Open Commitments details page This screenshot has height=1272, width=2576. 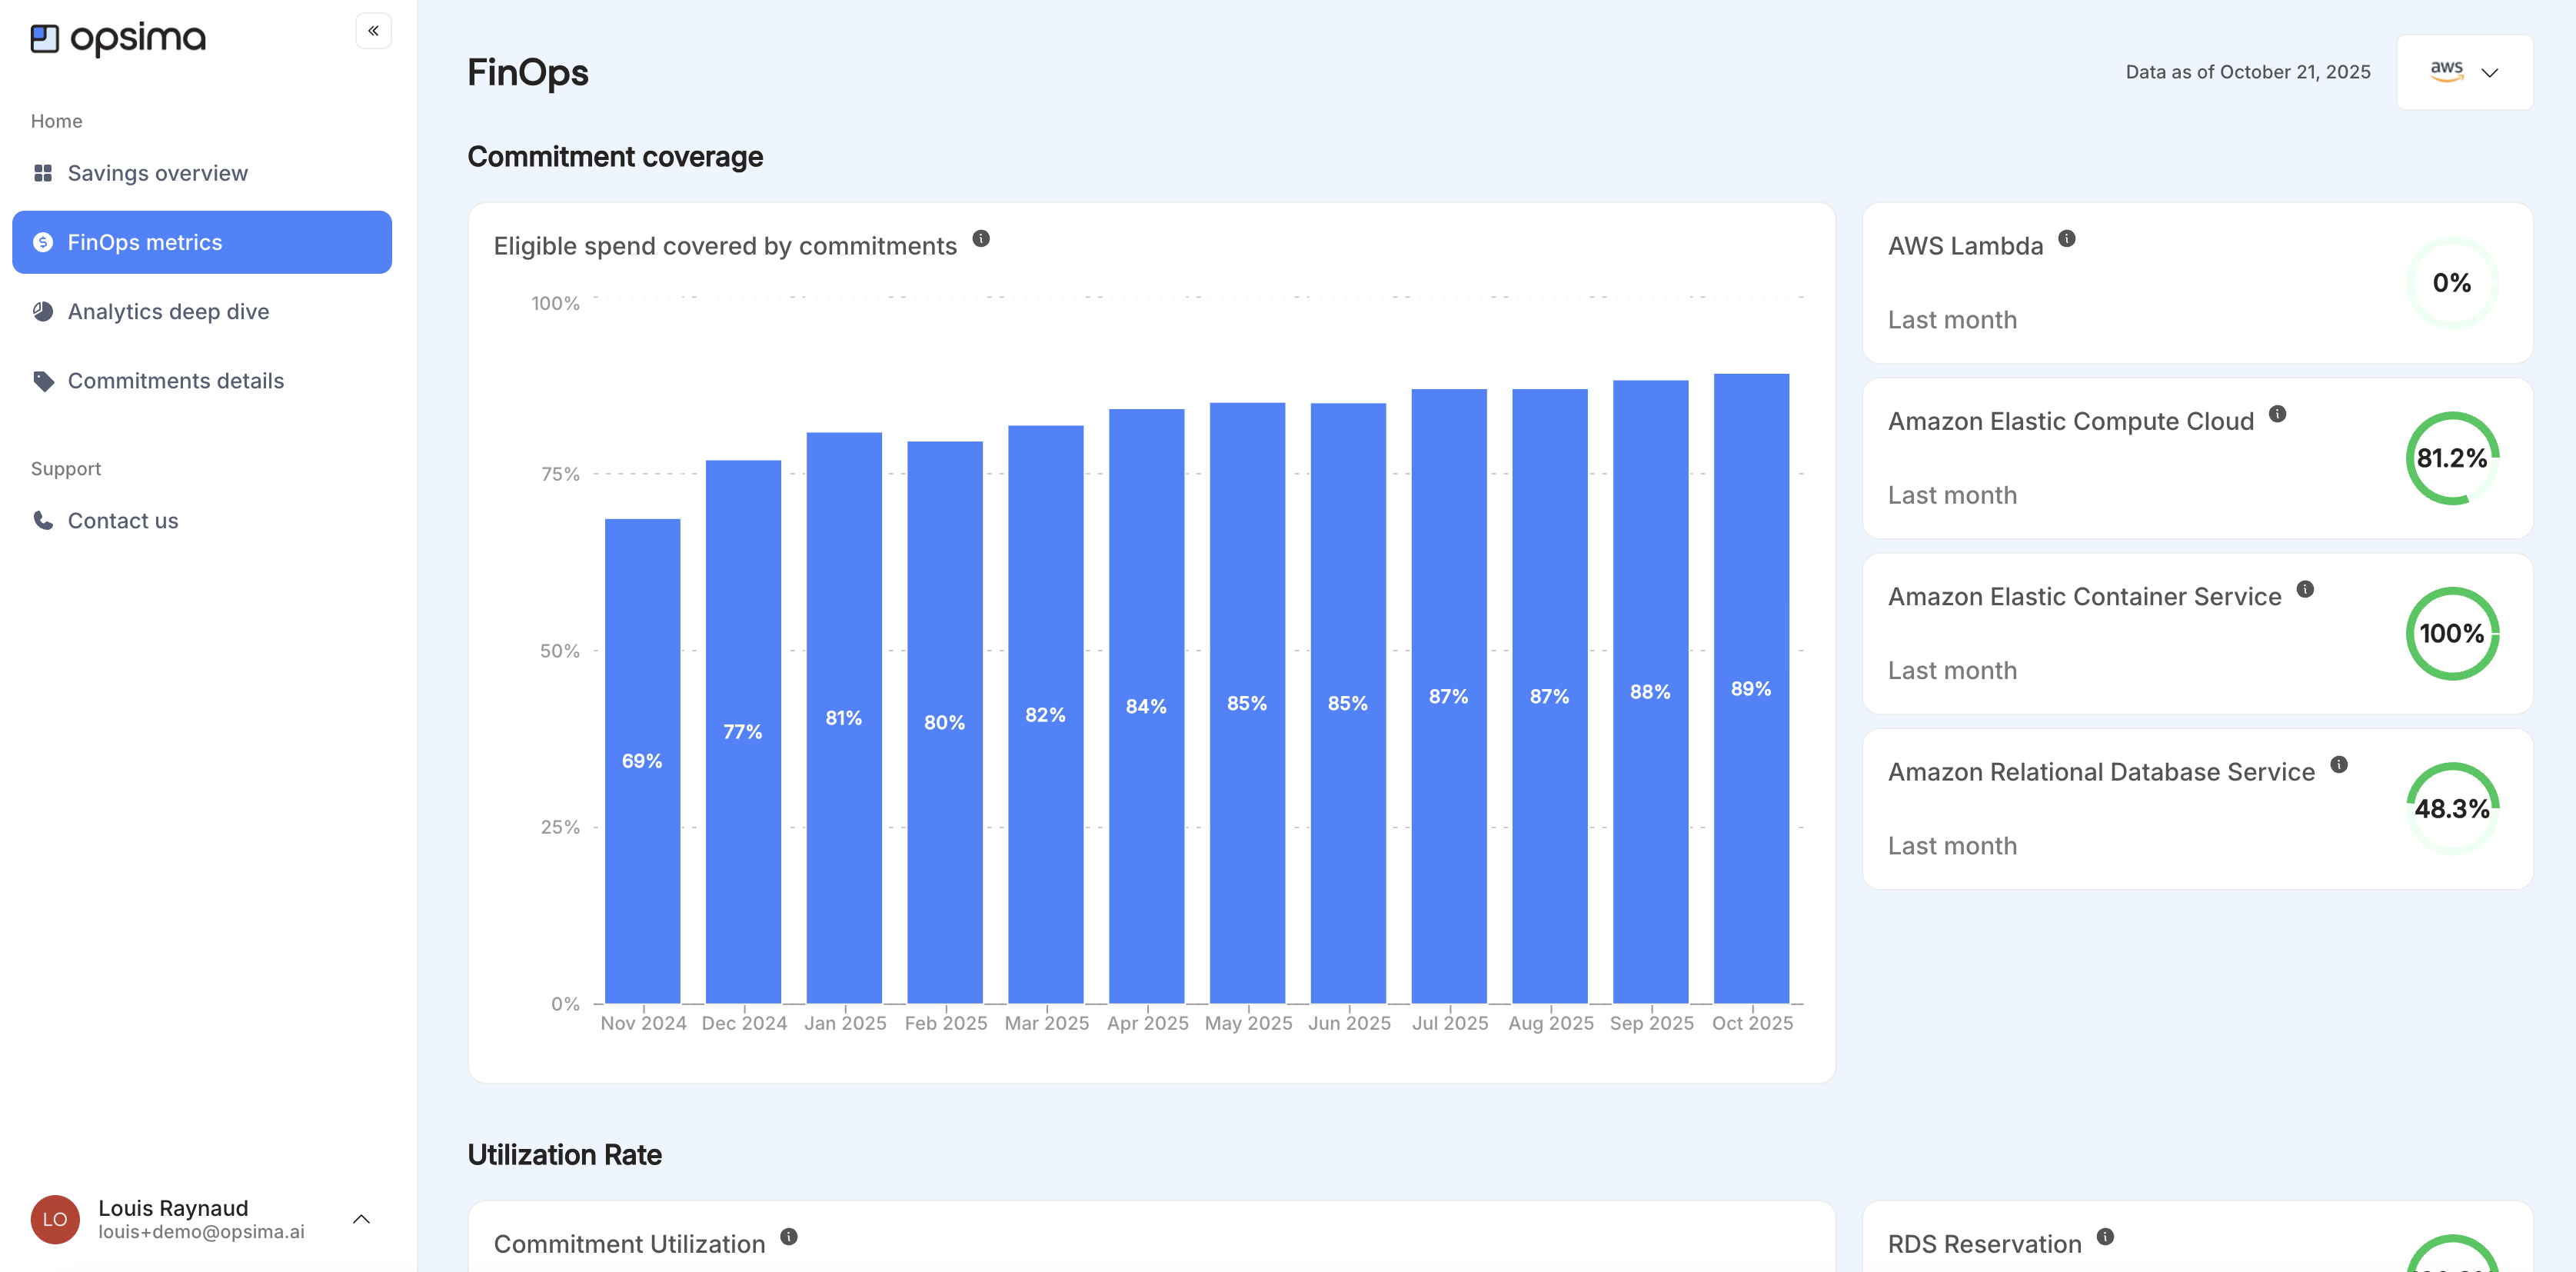pyautogui.click(x=175, y=381)
